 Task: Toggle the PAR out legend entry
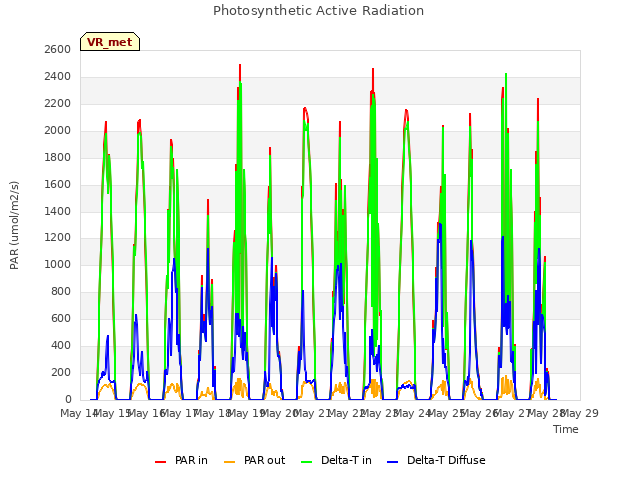(254, 460)
